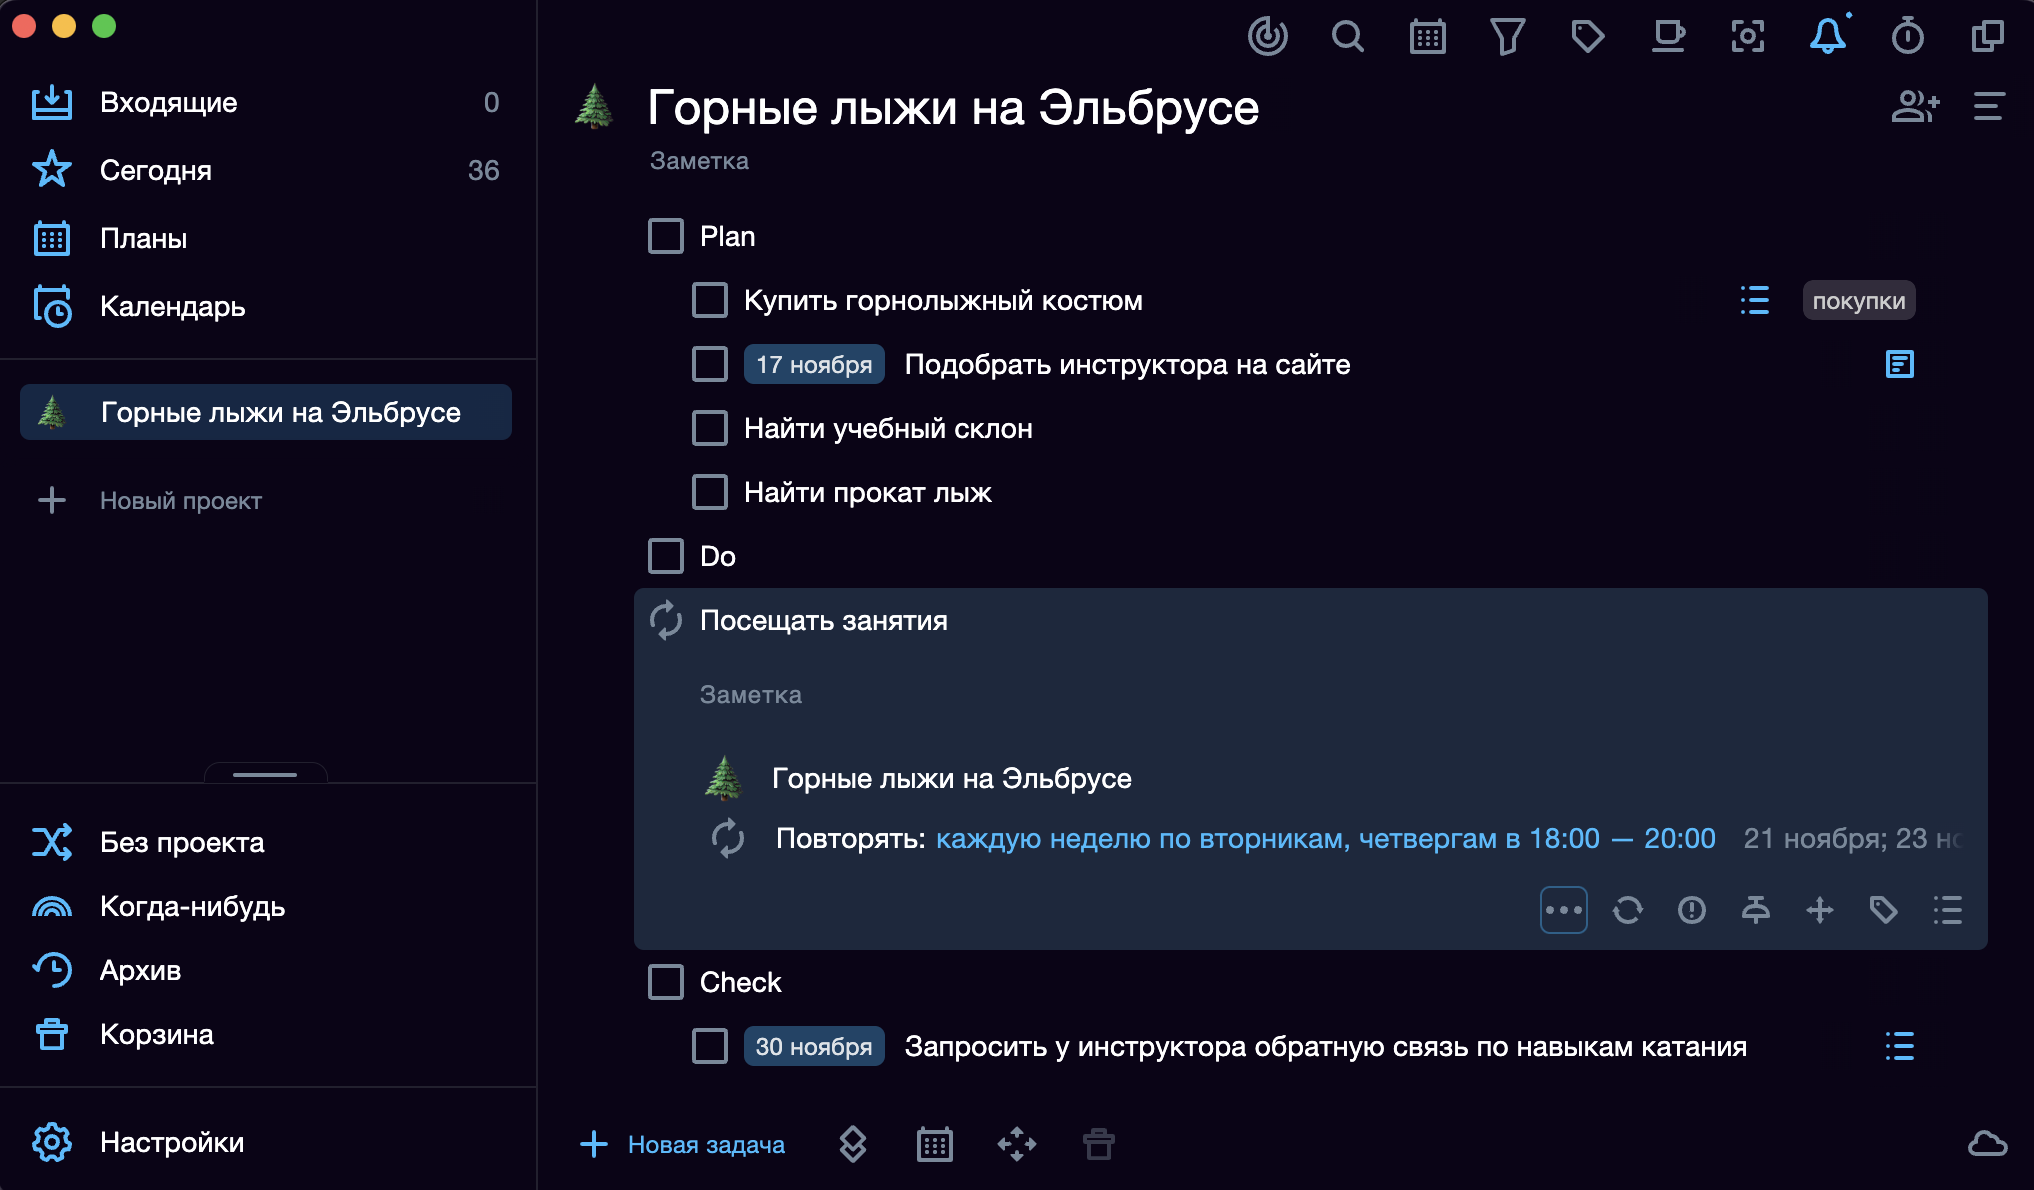Screen dimensions: 2034x1190
Task: Open checklist icon on Запросить у инструктора task
Action: click(x=1899, y=1046)
